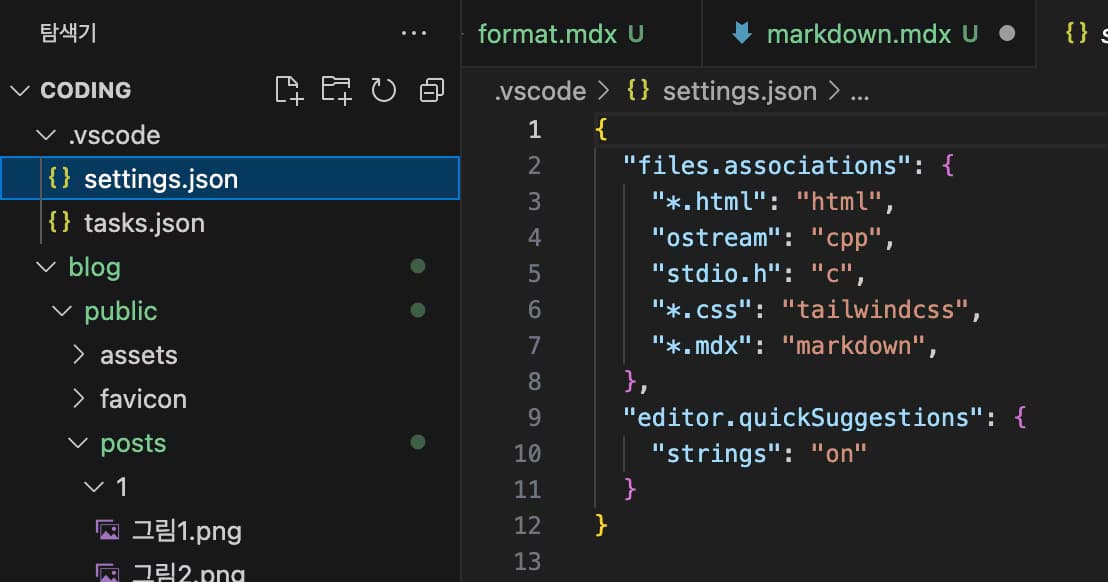Click the New File icon in explorer
1108x582 pixels.
pos(289,90)
